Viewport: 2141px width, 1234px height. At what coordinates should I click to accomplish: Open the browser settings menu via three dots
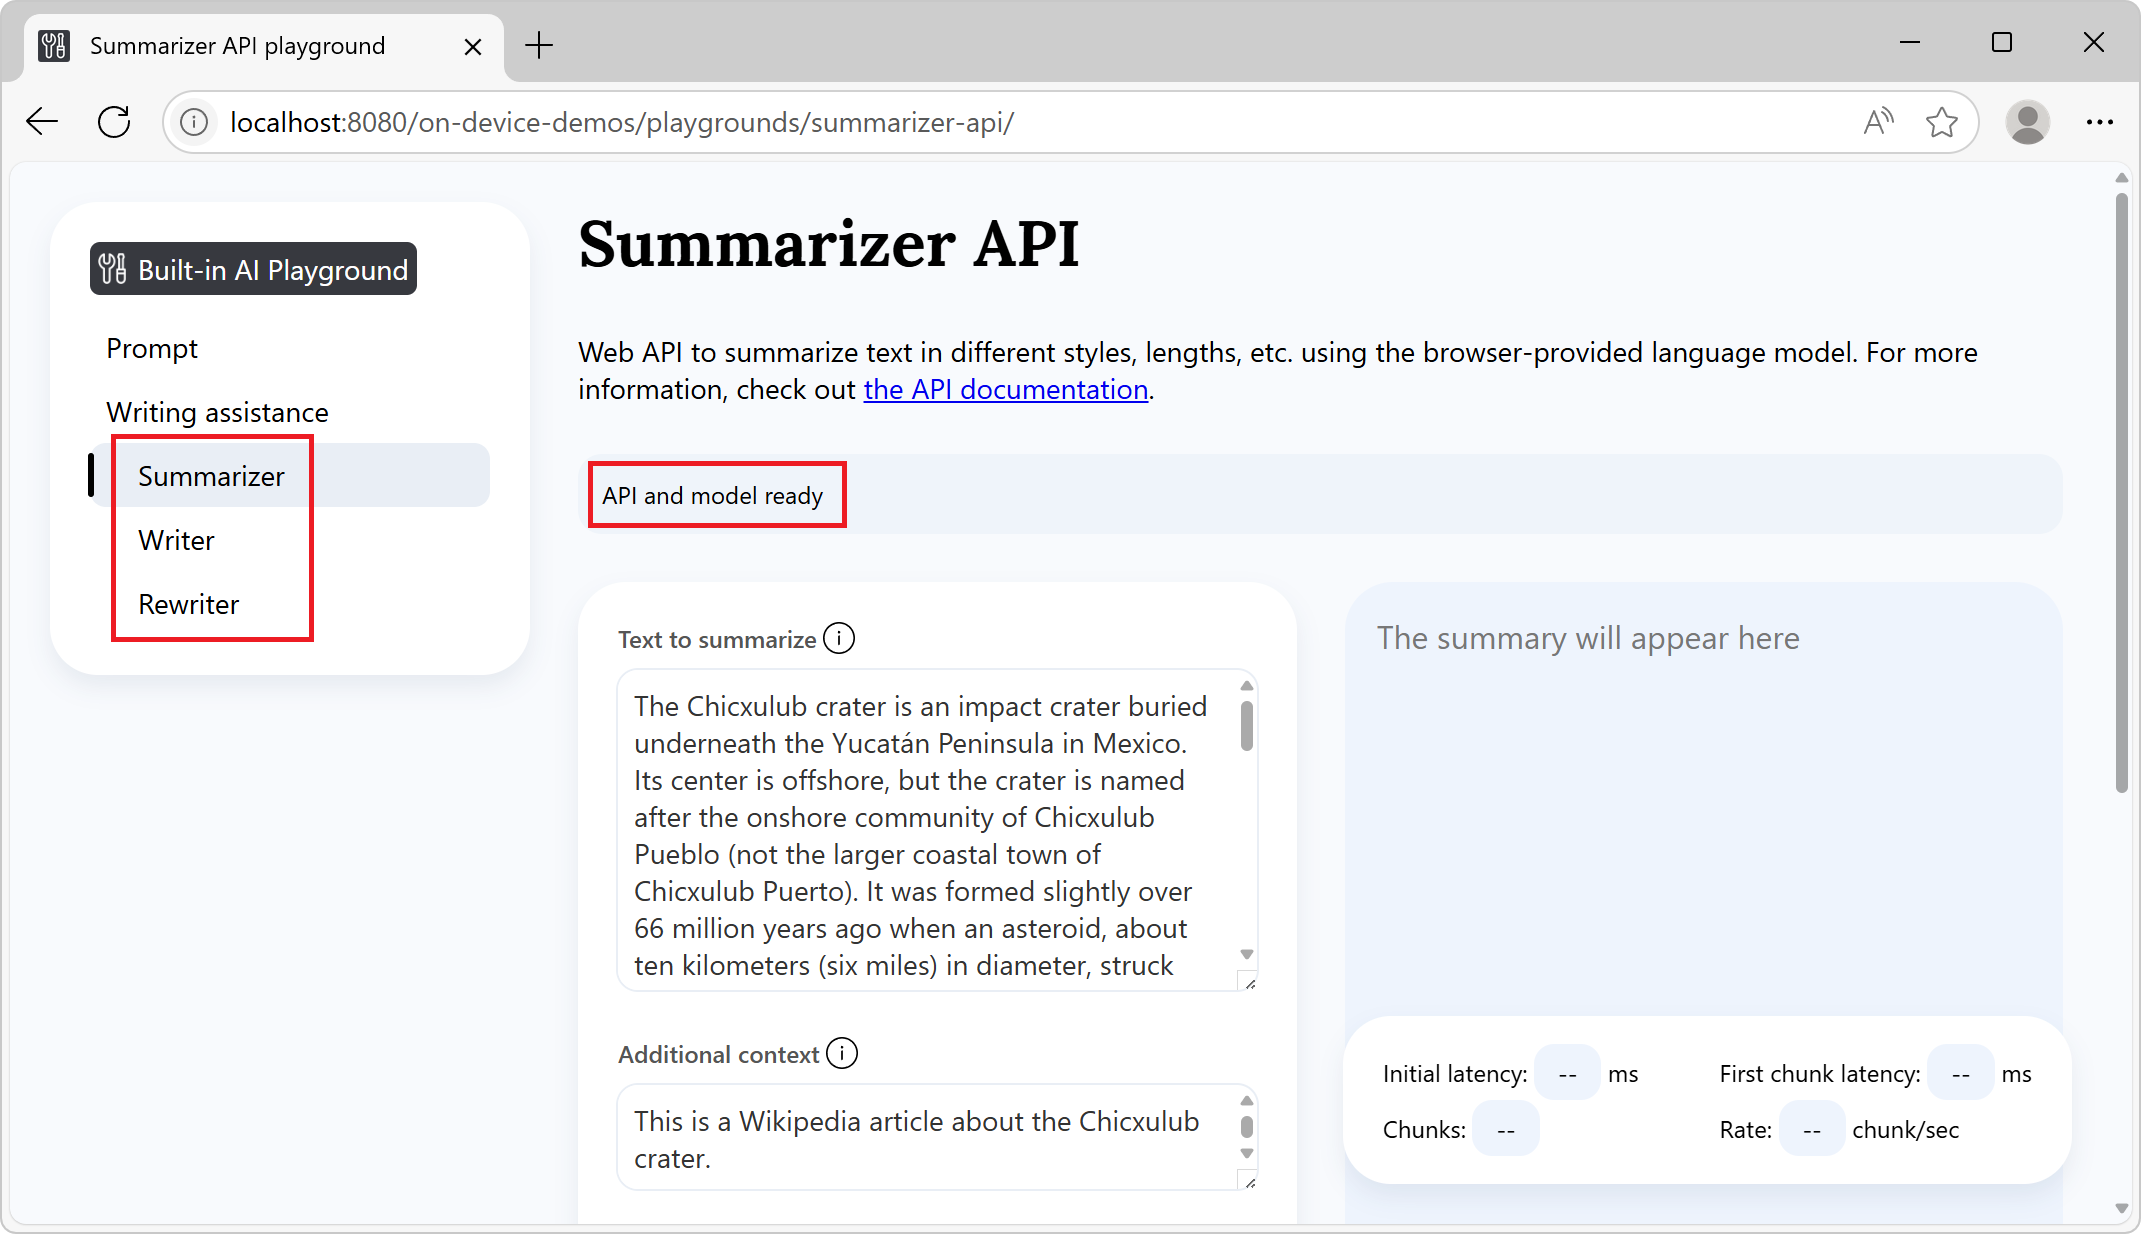click(2100, 121)
